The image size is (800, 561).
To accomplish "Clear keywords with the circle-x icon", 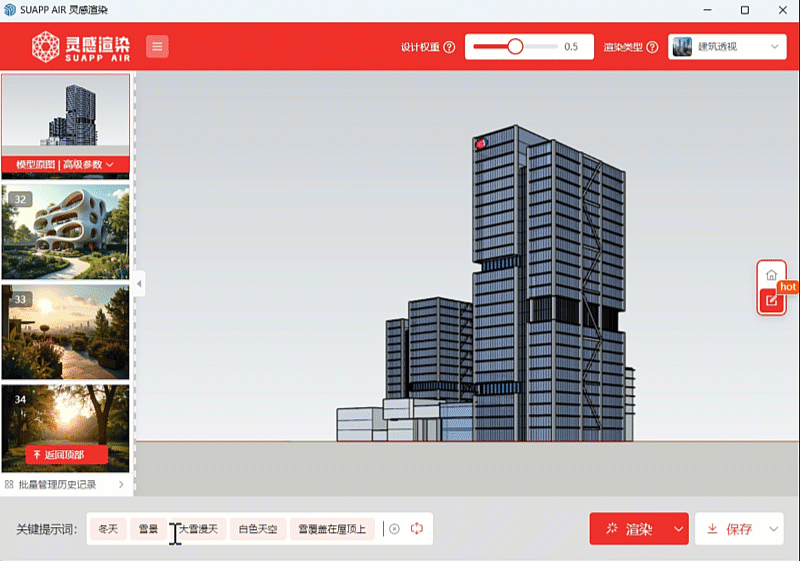I will tap(394, 529).
